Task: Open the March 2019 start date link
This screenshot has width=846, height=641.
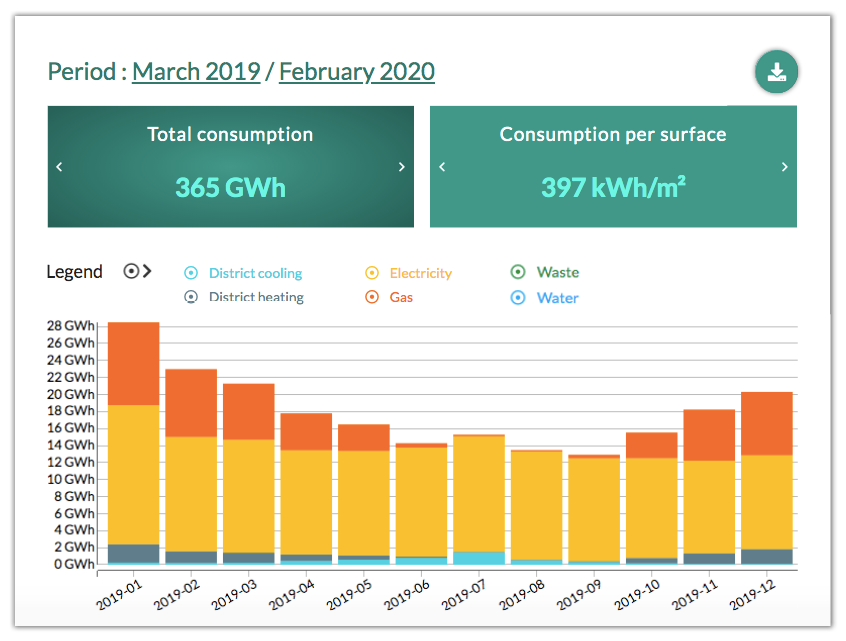Action: [x=196, y=72]
